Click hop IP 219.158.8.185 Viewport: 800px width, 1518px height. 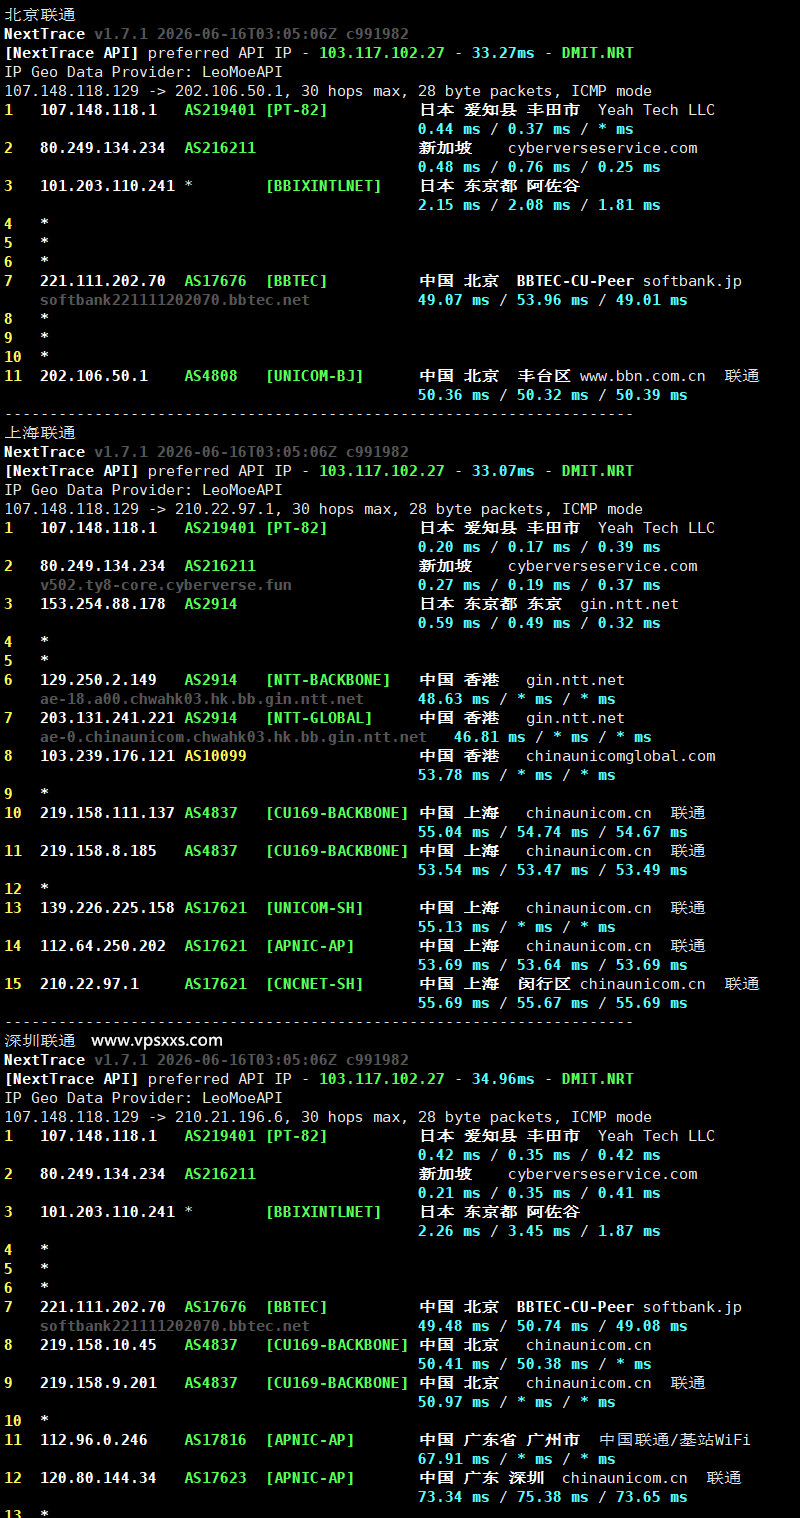click(x=98, y=851)
